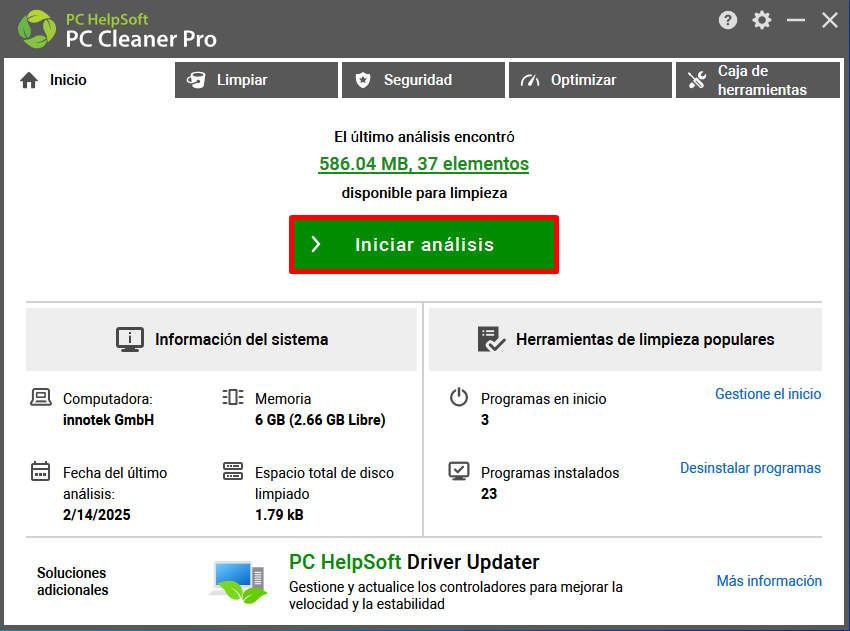This screenshot has width=850, height=631.
Task: Click the Programas en inicio label
Action: tap(543, 399)
